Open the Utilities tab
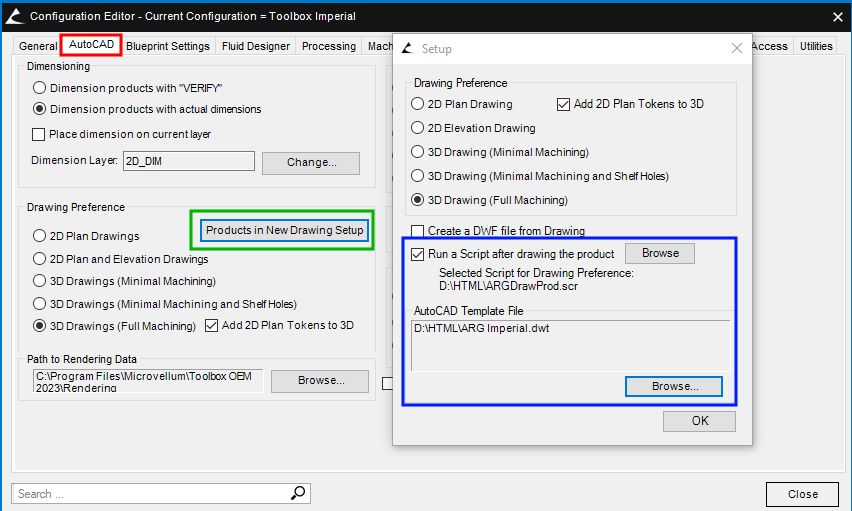852x511 pixels. (816, 46)
